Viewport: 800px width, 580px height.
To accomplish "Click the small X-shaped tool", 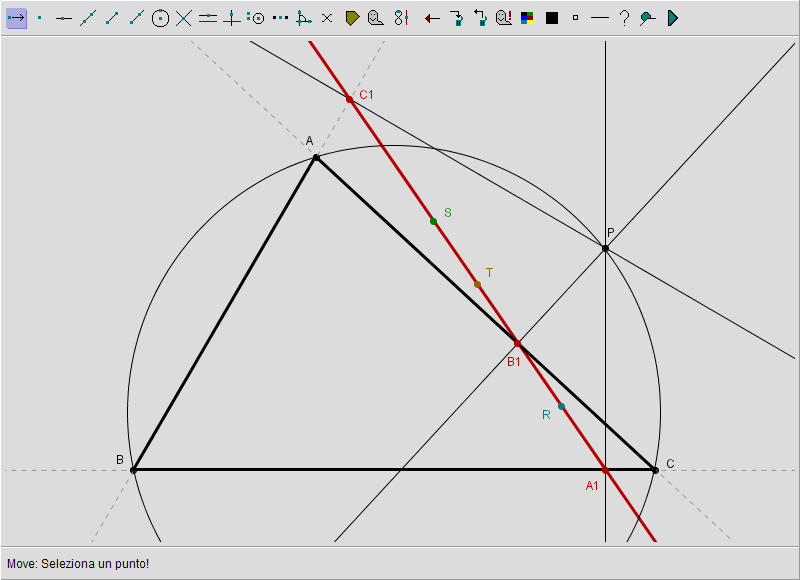I will 327,18.
